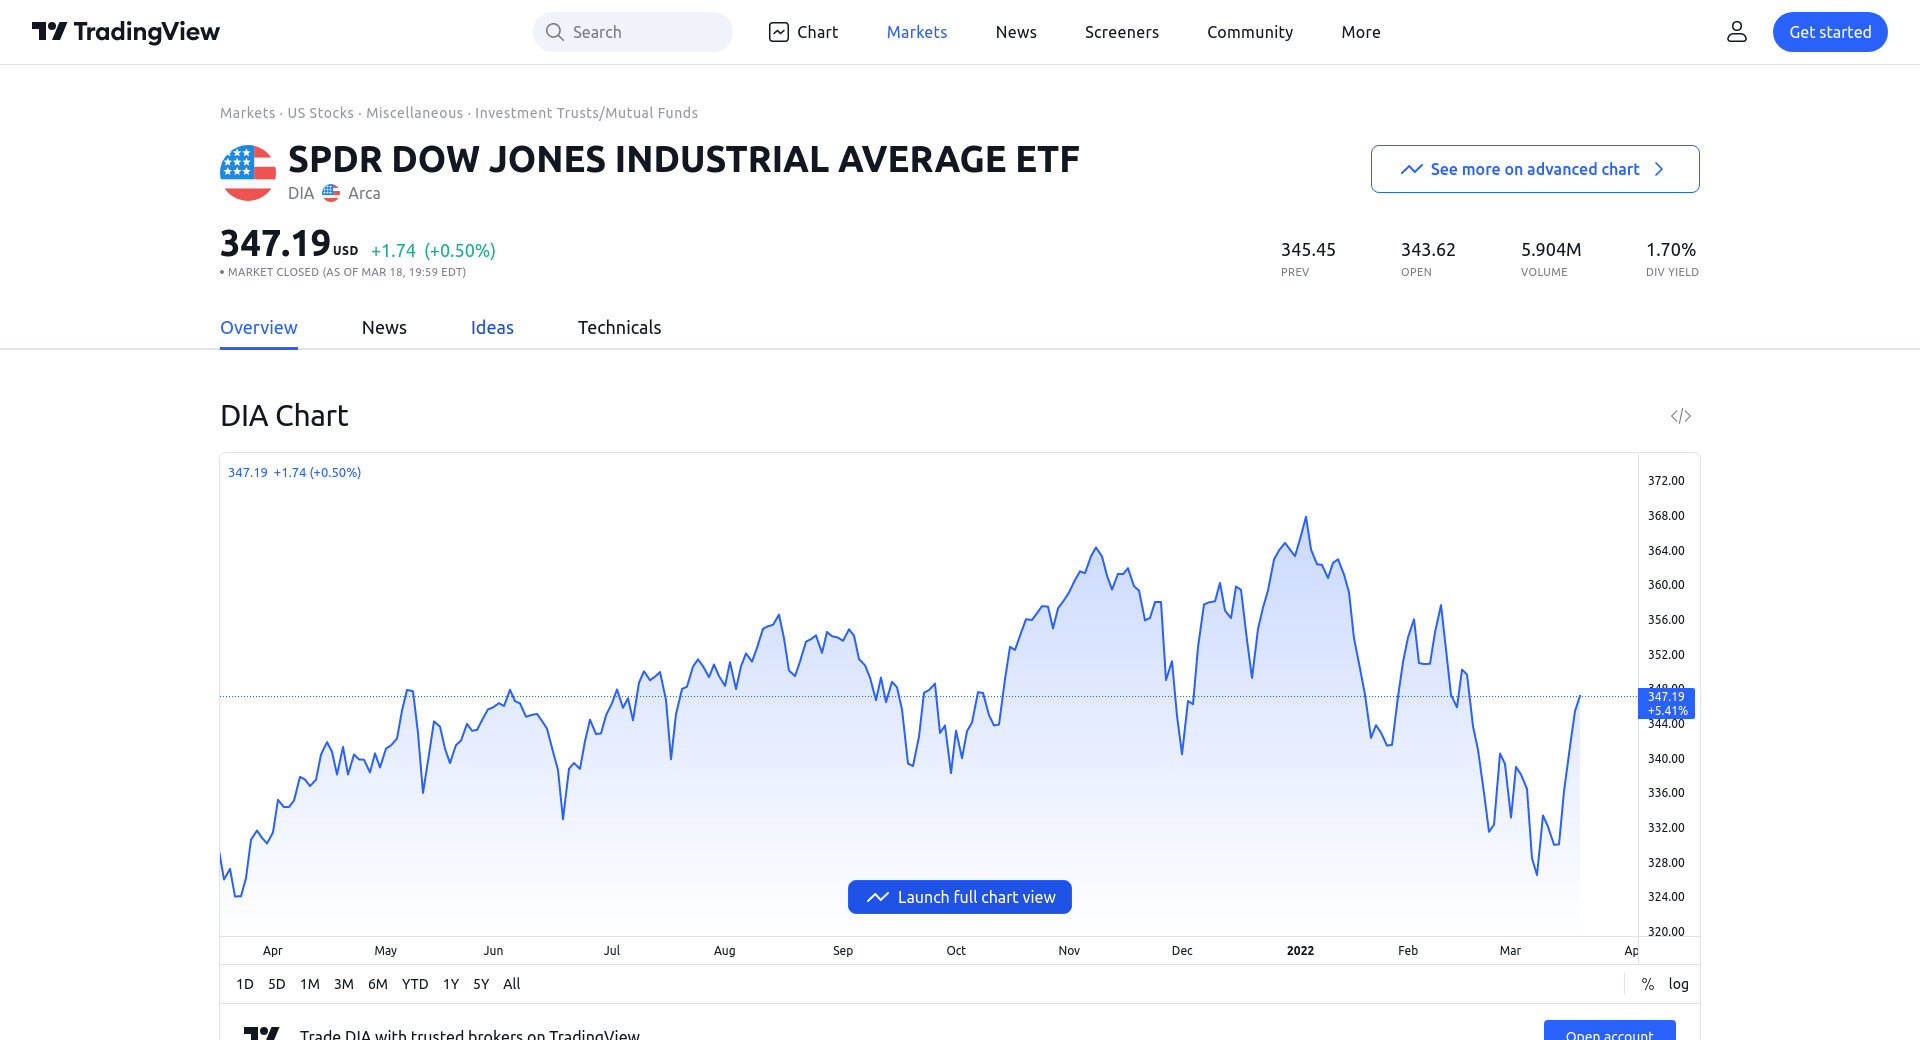Switch to the Technicals tab
This screenshot has height=1040, width=1920.
click(619, 328)
